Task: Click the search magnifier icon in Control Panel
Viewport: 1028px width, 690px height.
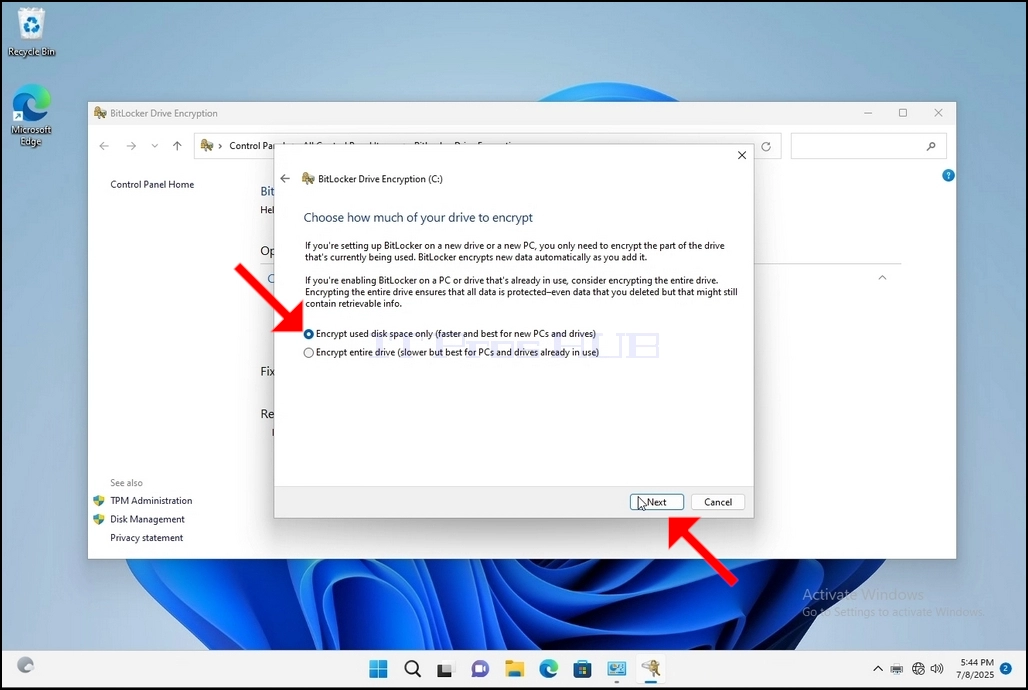Action: 931,146
